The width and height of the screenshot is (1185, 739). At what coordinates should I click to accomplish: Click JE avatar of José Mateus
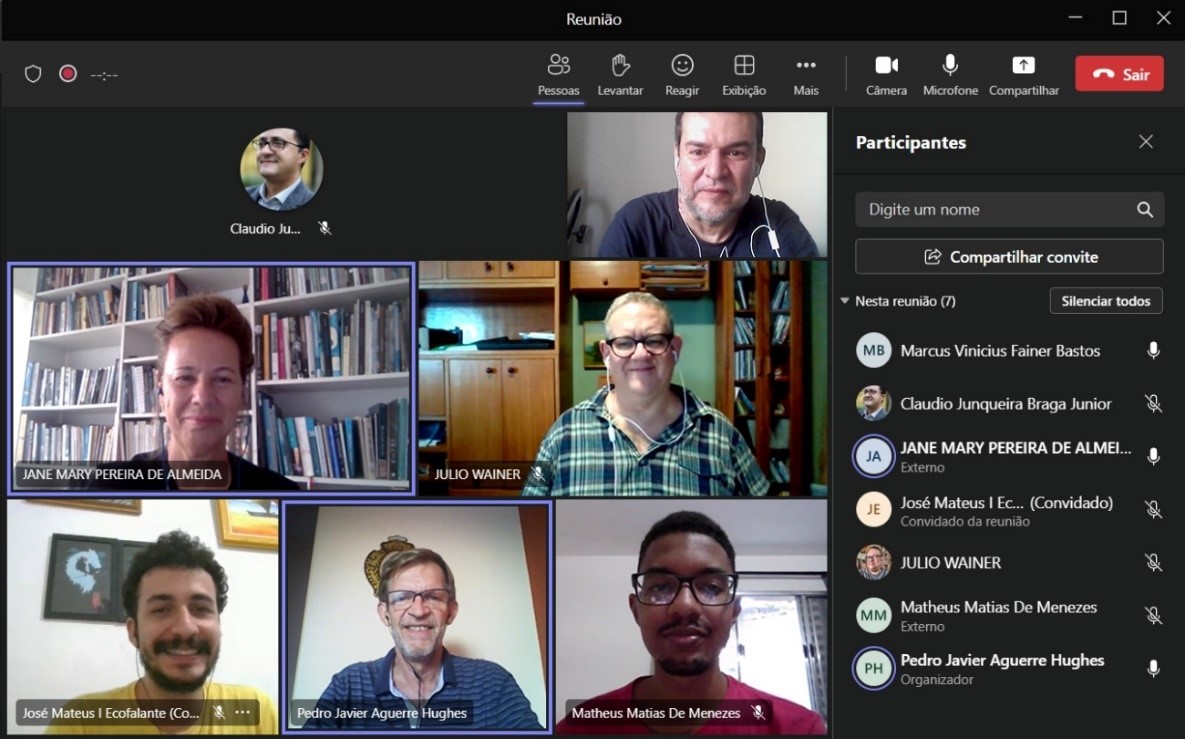click(873, 510)
